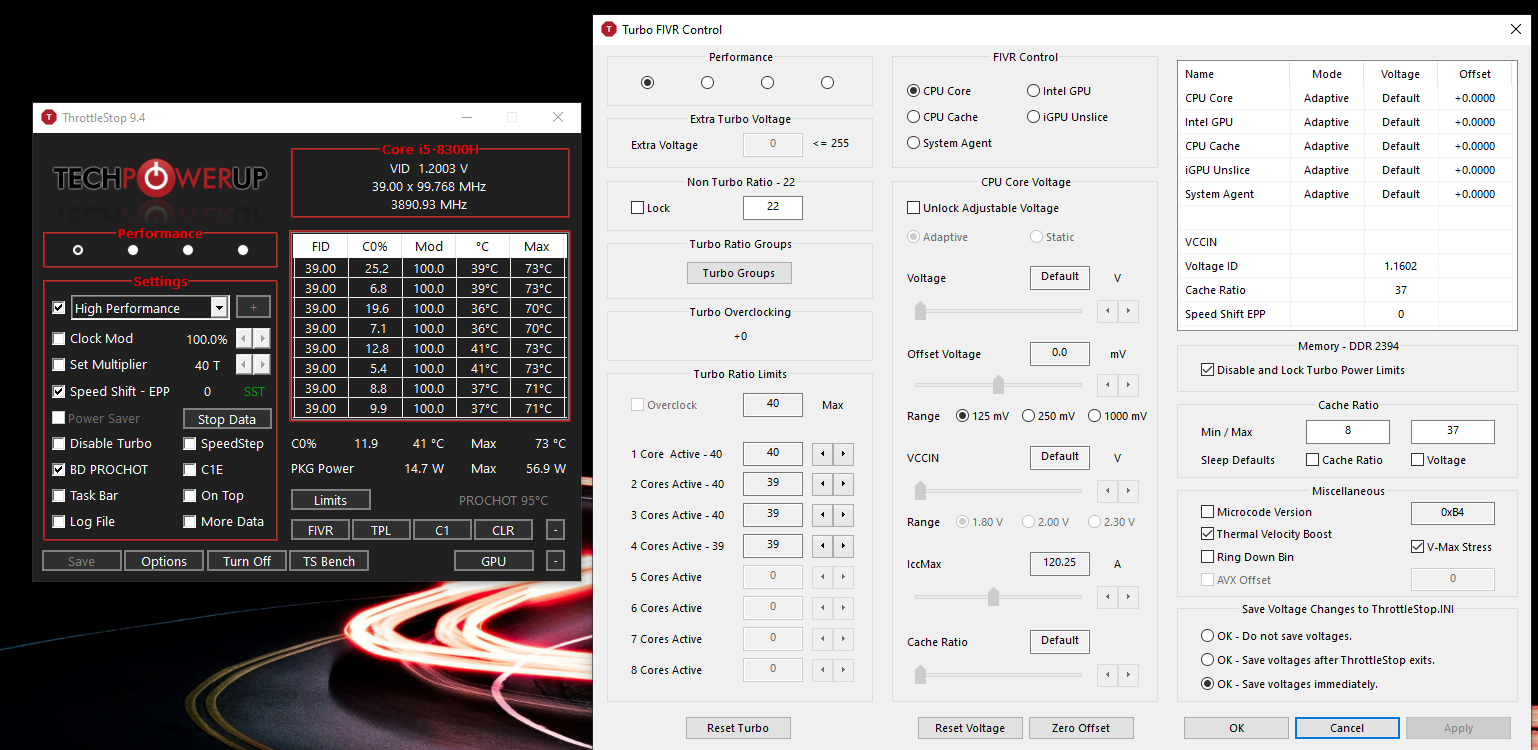Click the Offset Voltage slider handle
The image size is (1538, 750).
[x=998, y=385]
